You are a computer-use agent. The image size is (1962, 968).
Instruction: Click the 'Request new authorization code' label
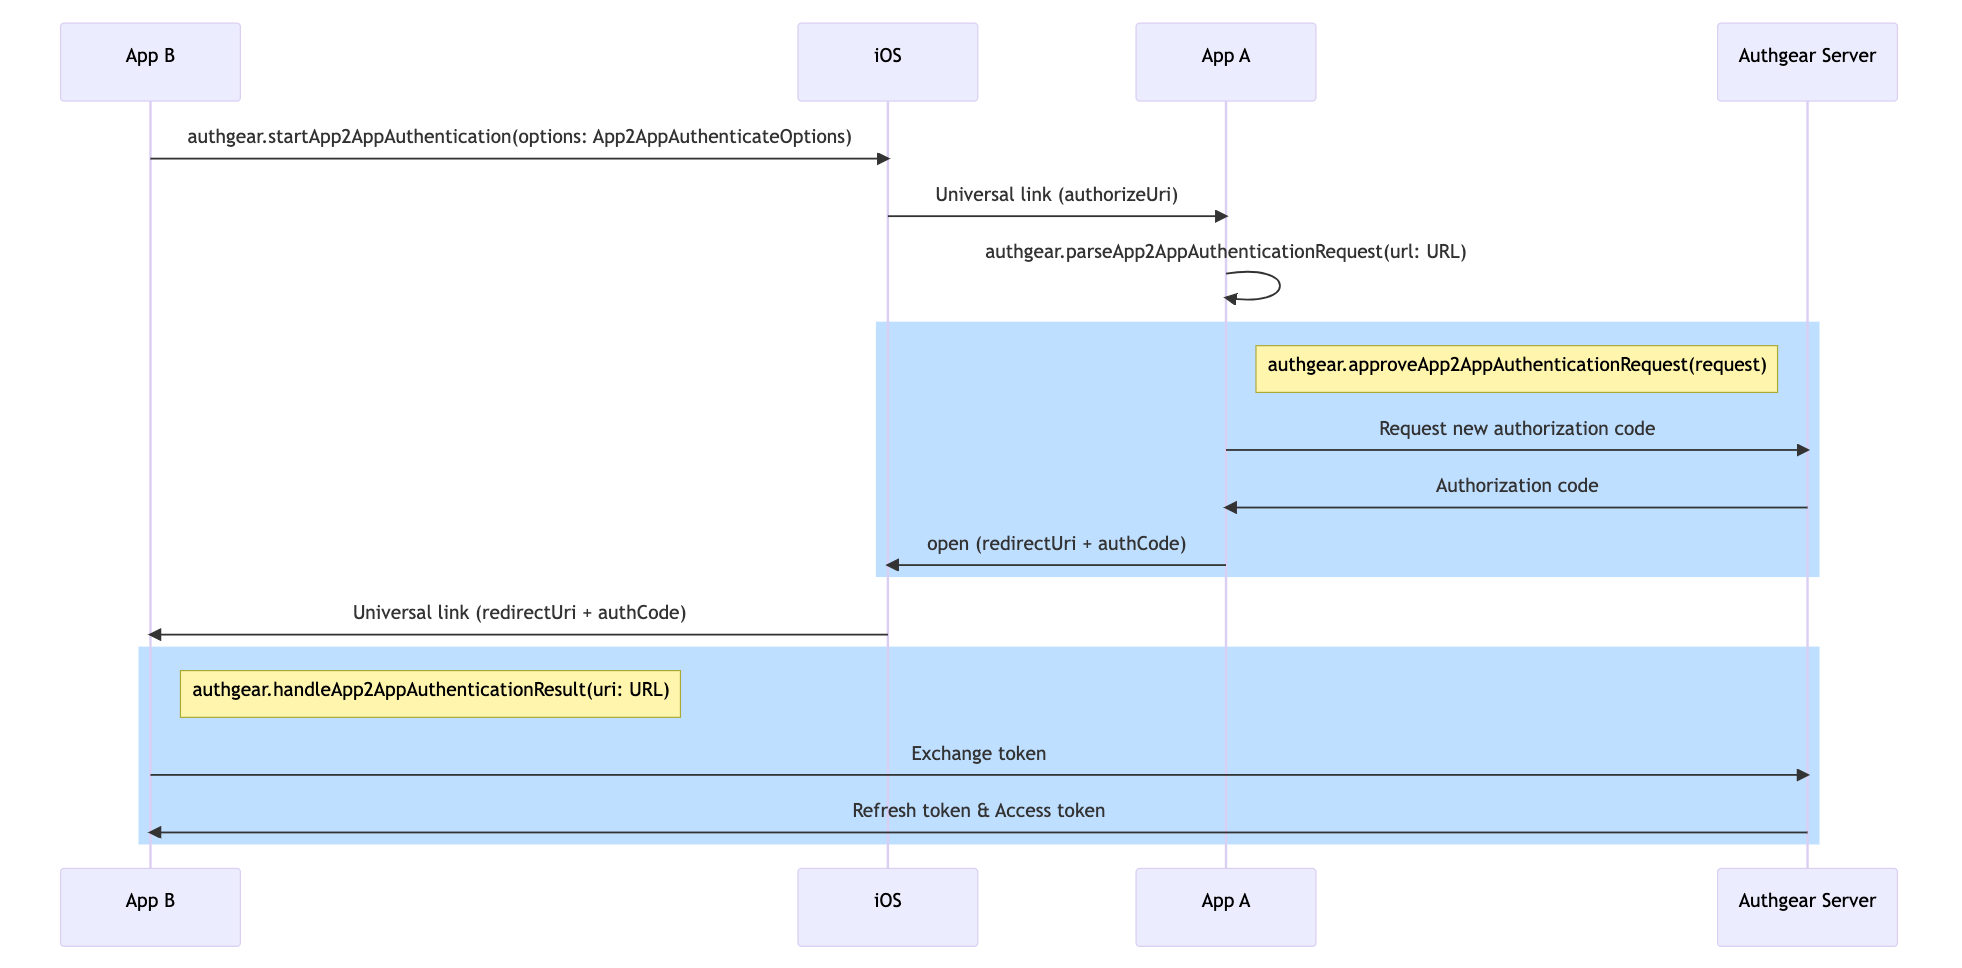[1516, 429]
